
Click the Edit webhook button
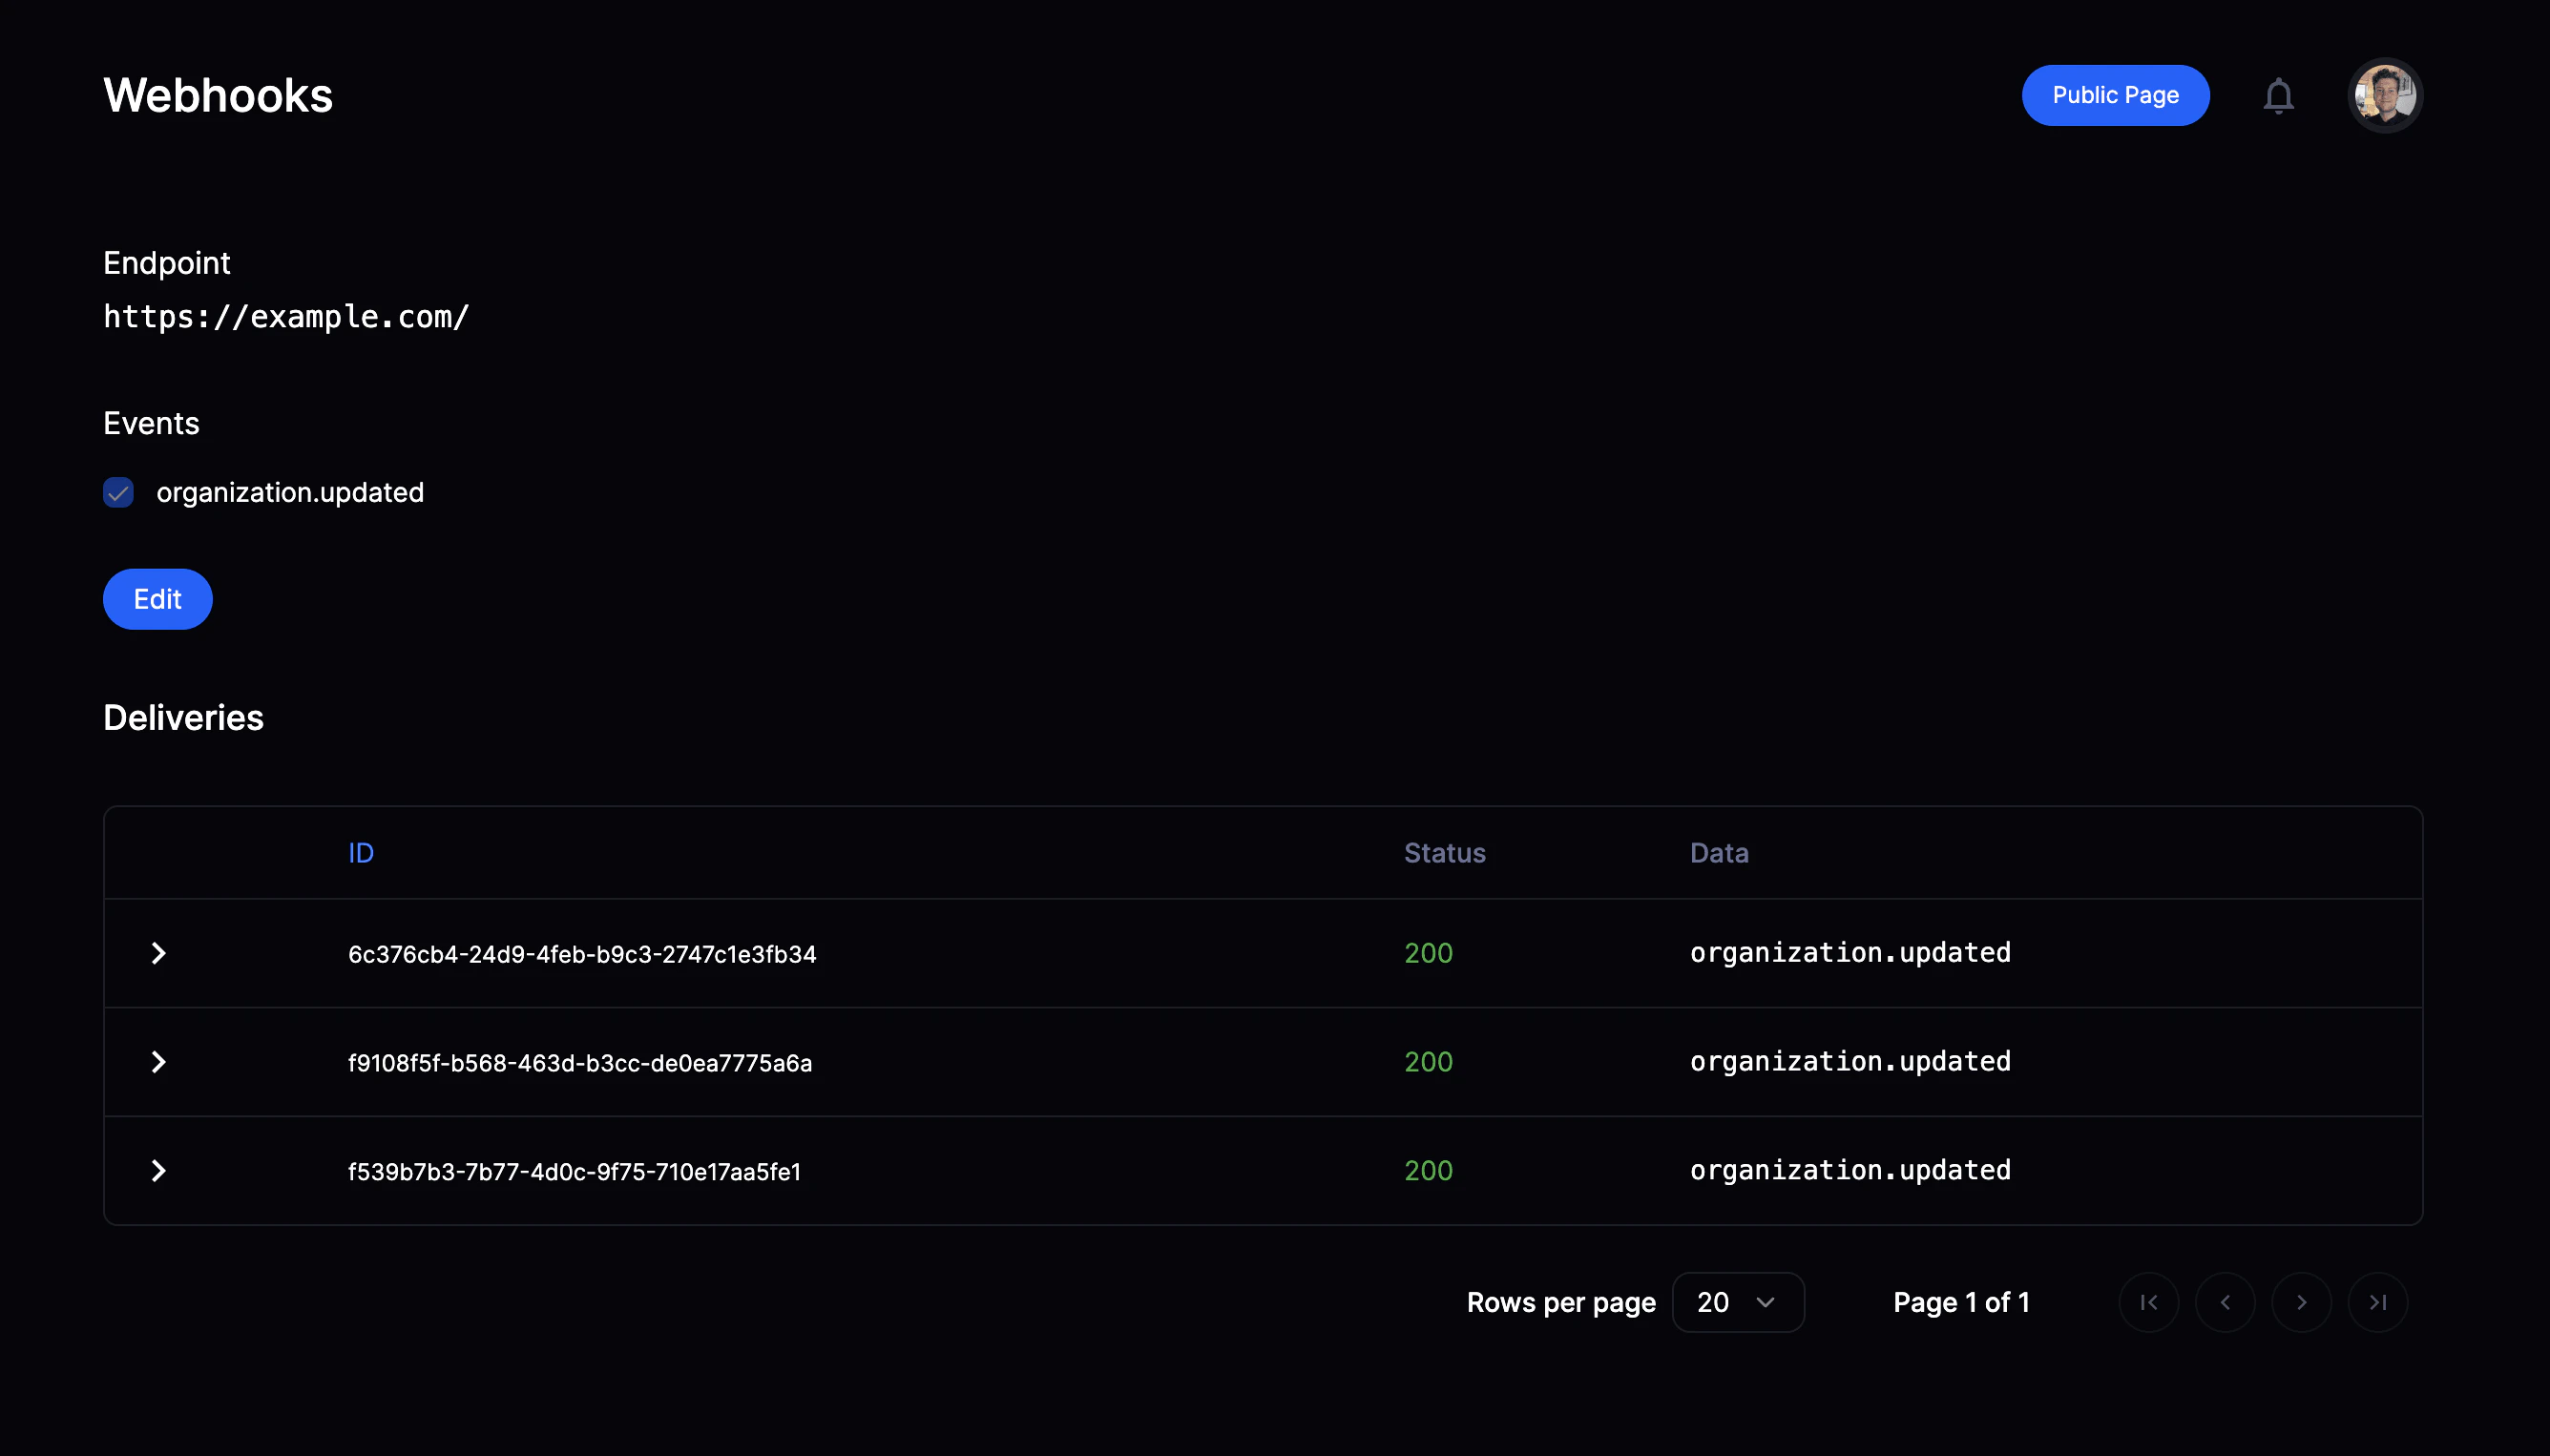tap(158, 599)
